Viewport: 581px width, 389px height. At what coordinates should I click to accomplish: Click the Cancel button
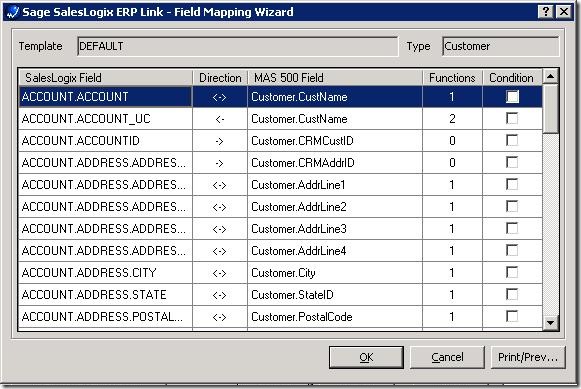coord(447,357)
